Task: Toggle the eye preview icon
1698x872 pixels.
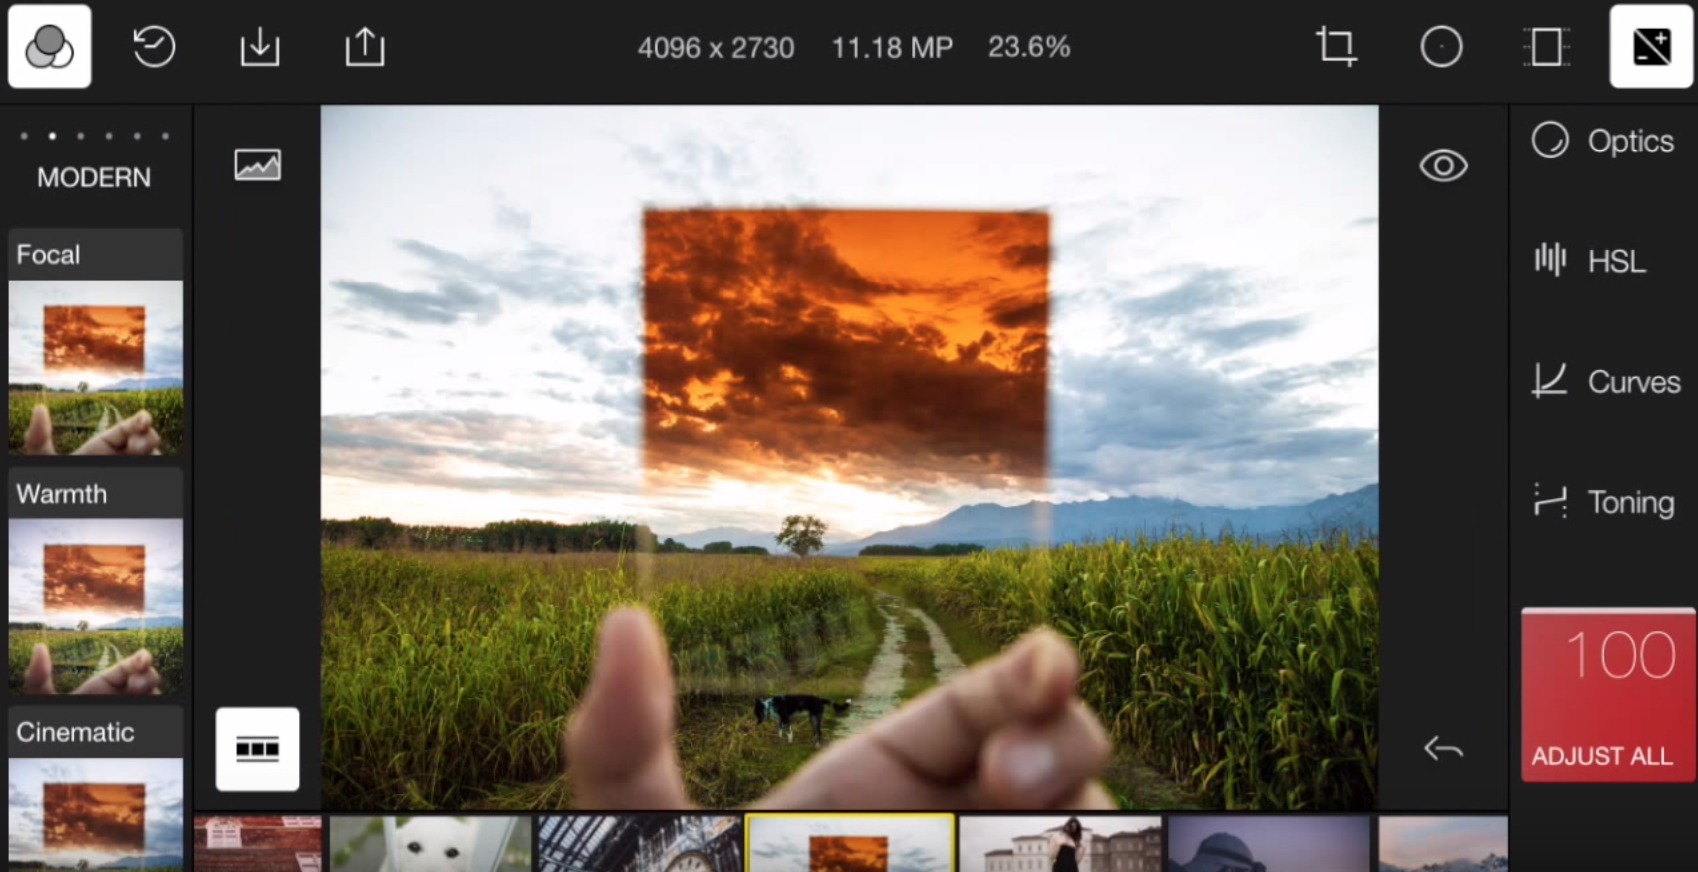Action: tap(1443, 166)
